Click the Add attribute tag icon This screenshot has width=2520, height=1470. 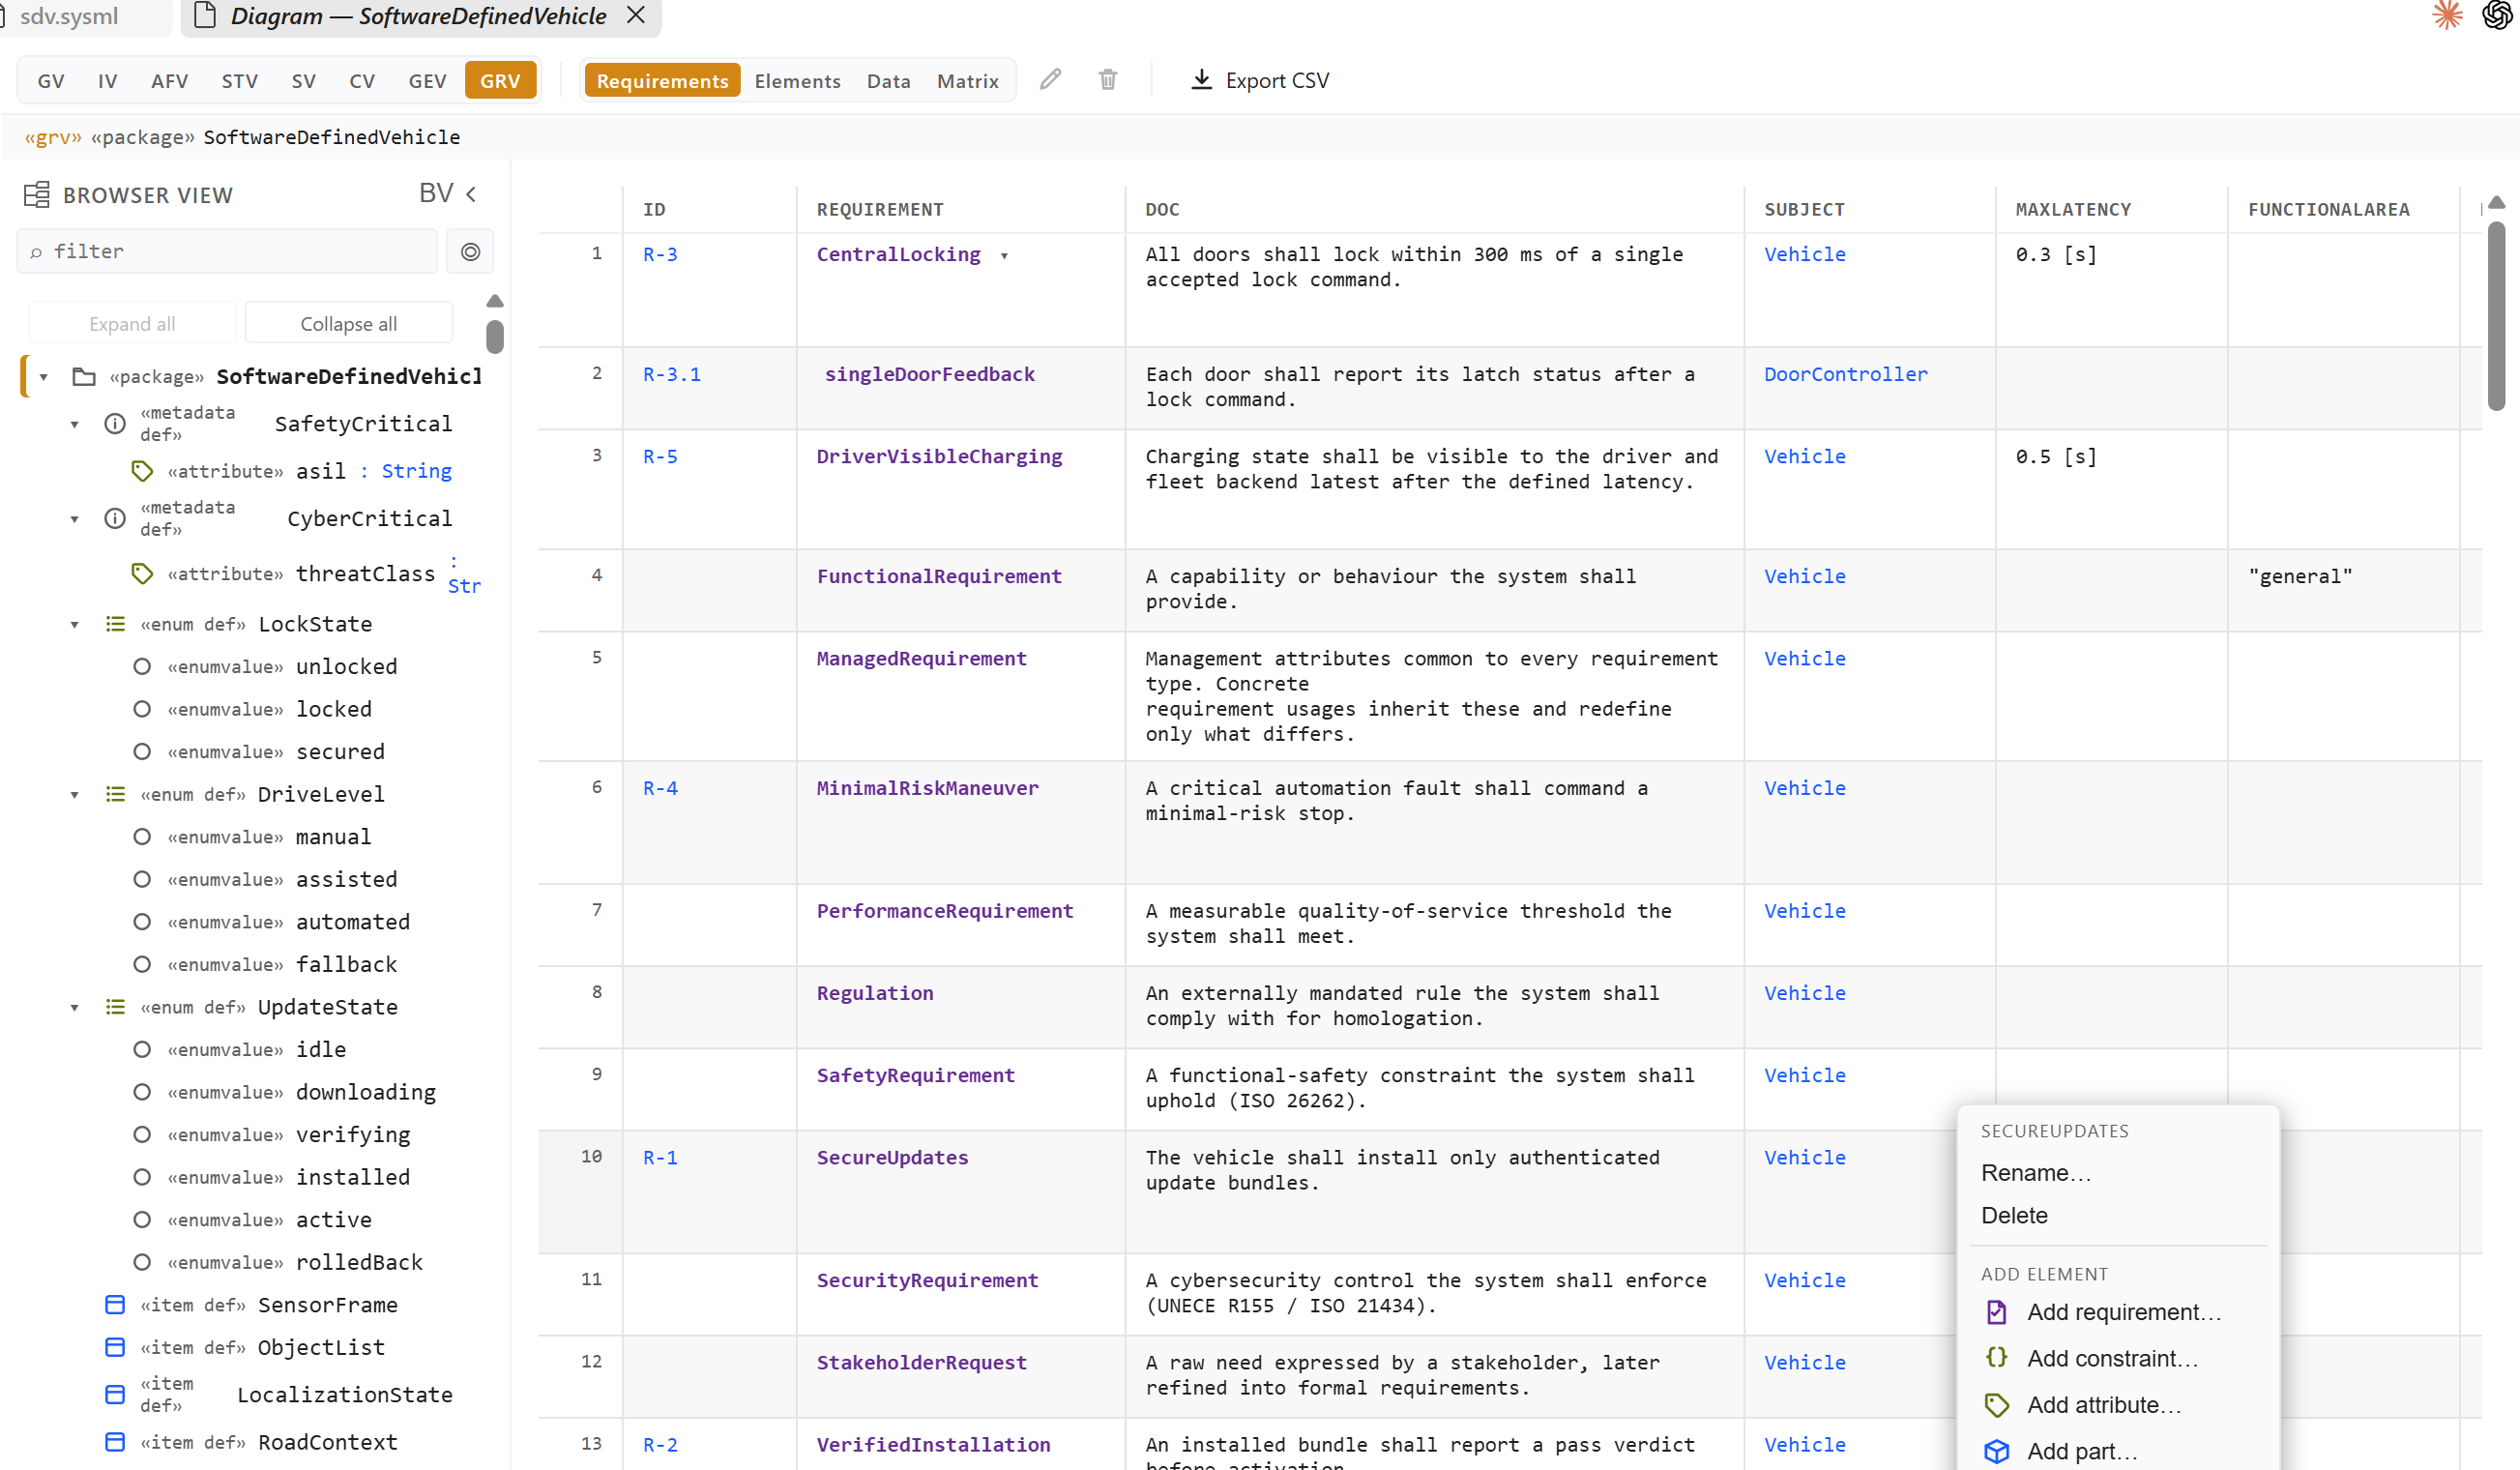[x=1996, y=1405]
